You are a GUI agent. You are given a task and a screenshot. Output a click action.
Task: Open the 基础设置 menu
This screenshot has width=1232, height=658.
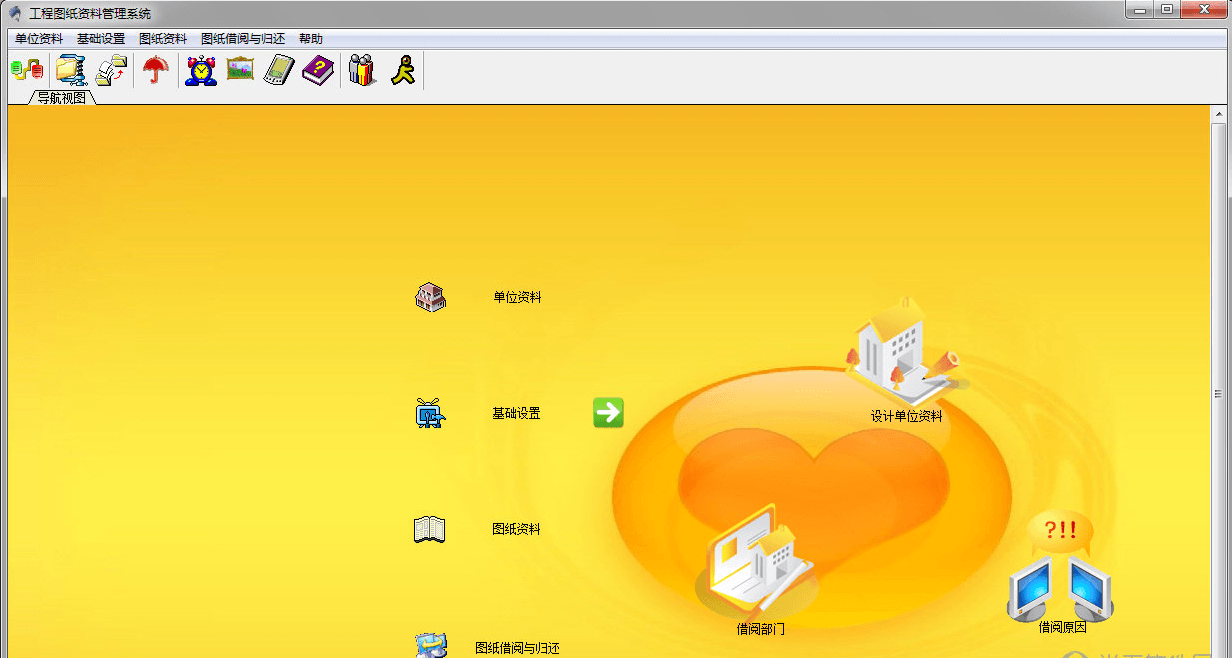pyautogui.click(x=101, y=39)
